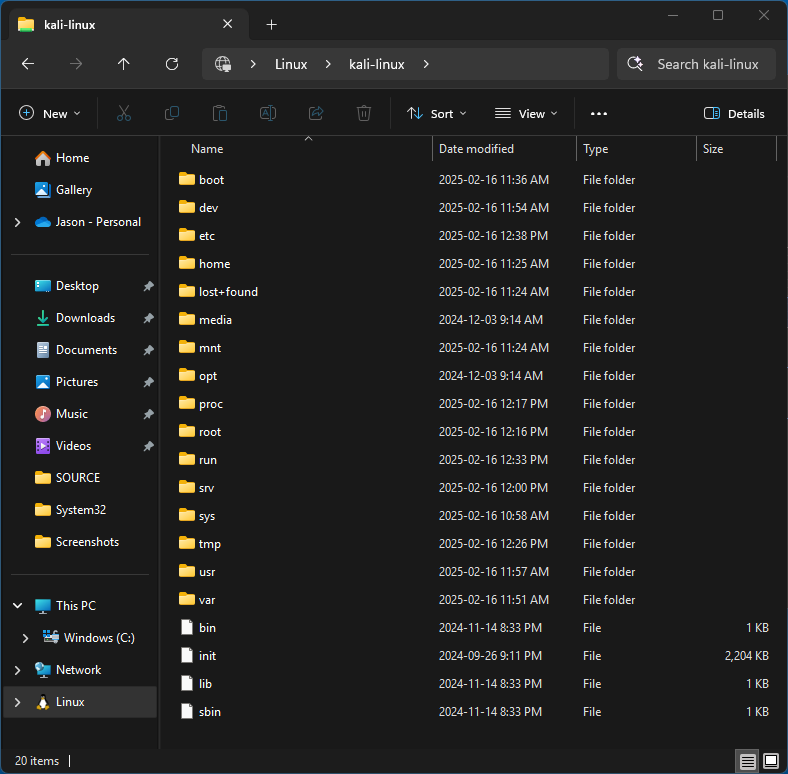
Task: Open chevron after Linux in address bar
Action: 328,64
